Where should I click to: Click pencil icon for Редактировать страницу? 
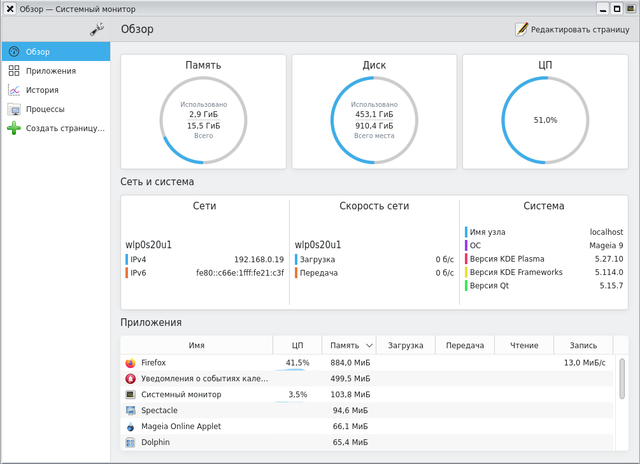[521, 29]
